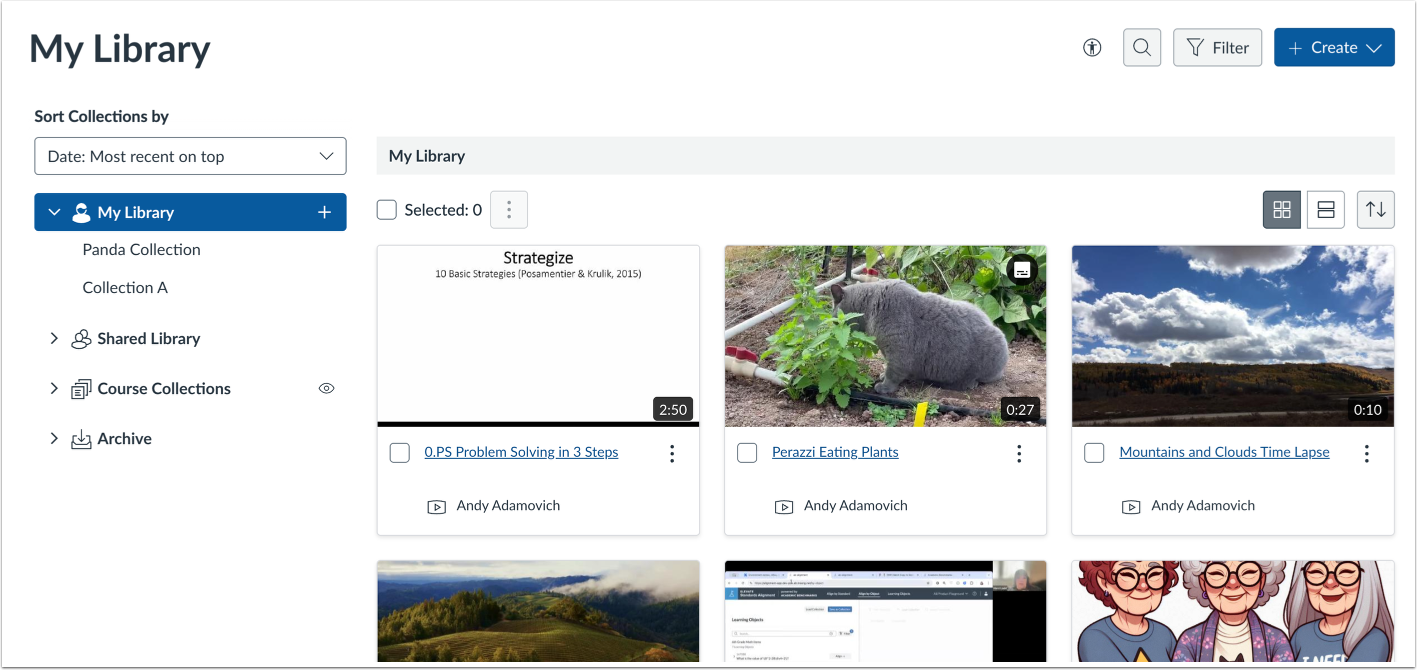Screen dimensions: 1417x670
Task: Open Mountains and Clouds Time Lapse link
Action: [x=1224, y=452]
